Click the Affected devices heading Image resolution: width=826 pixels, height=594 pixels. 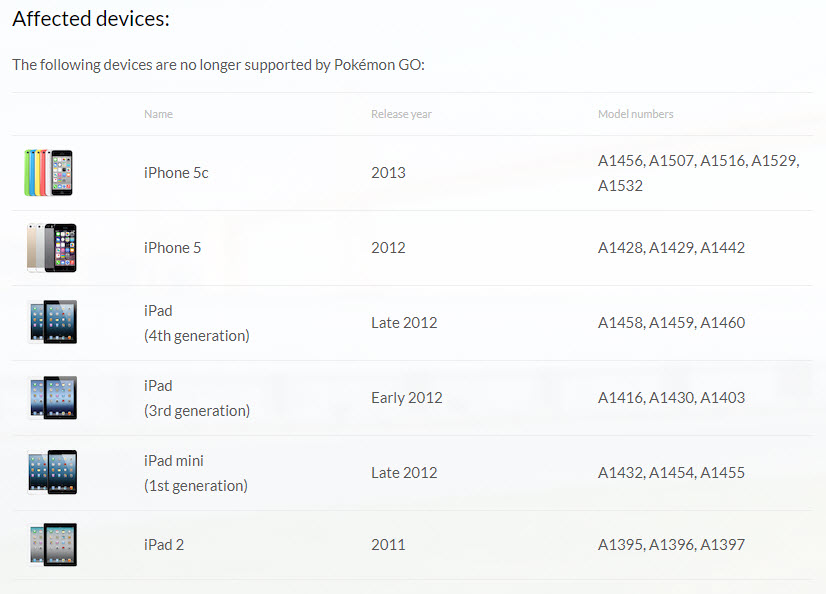[x=91, y=18]
